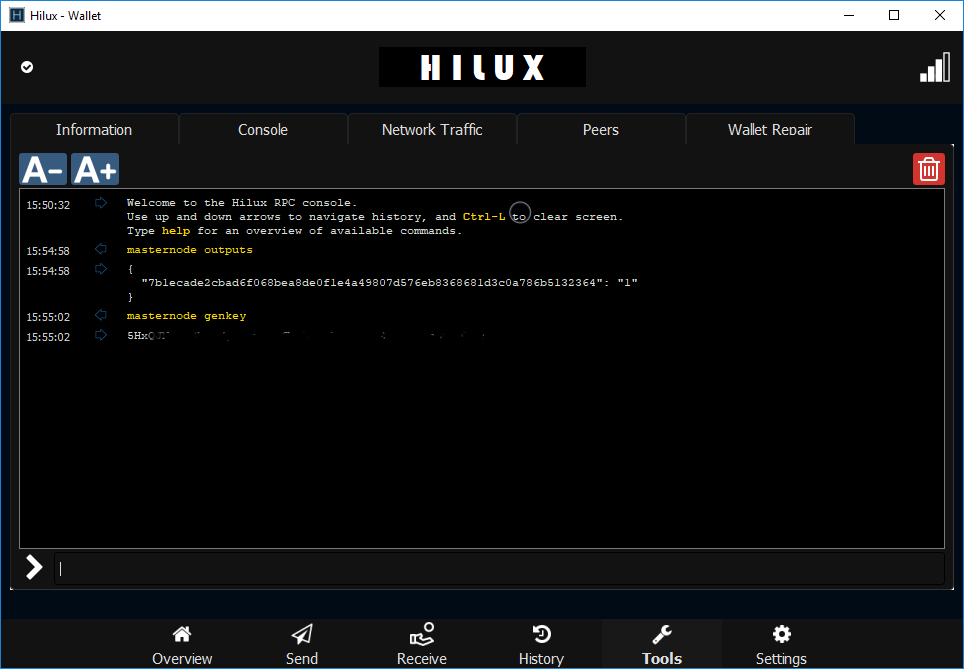
Task: Click the command arrow beside 'masternode genkey'
Action: (101, 315)
